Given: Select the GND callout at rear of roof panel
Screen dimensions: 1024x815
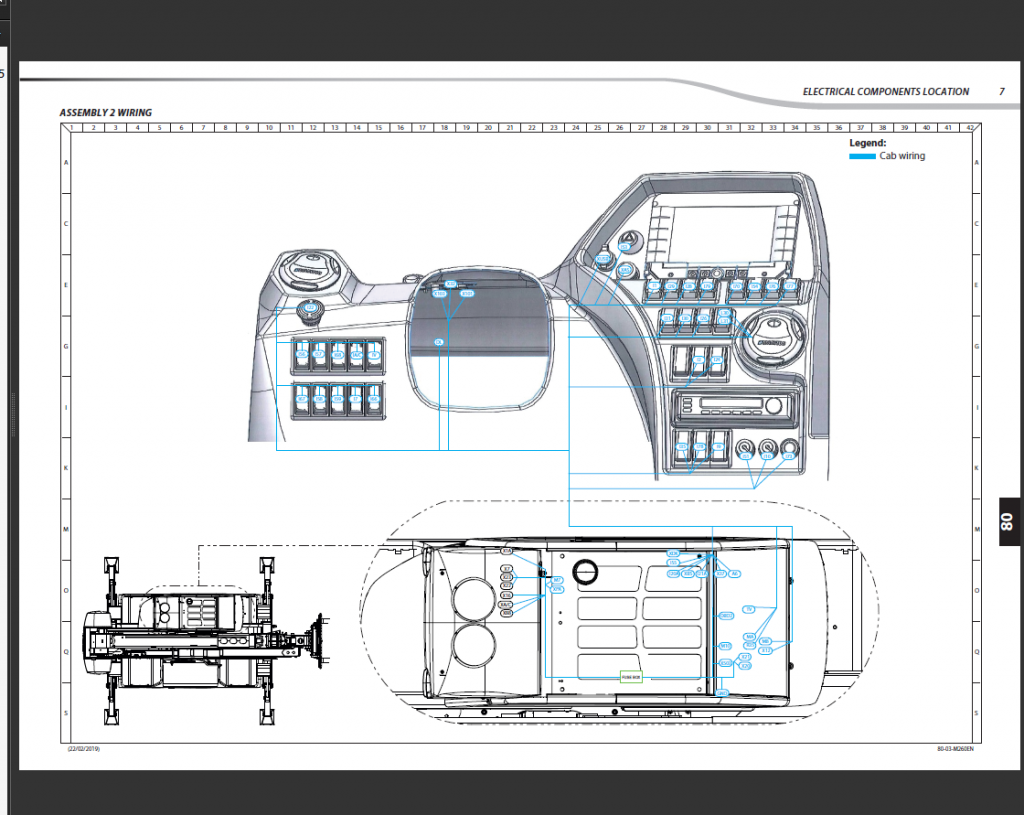Looking at the screenshot, I should click(722, 693).
